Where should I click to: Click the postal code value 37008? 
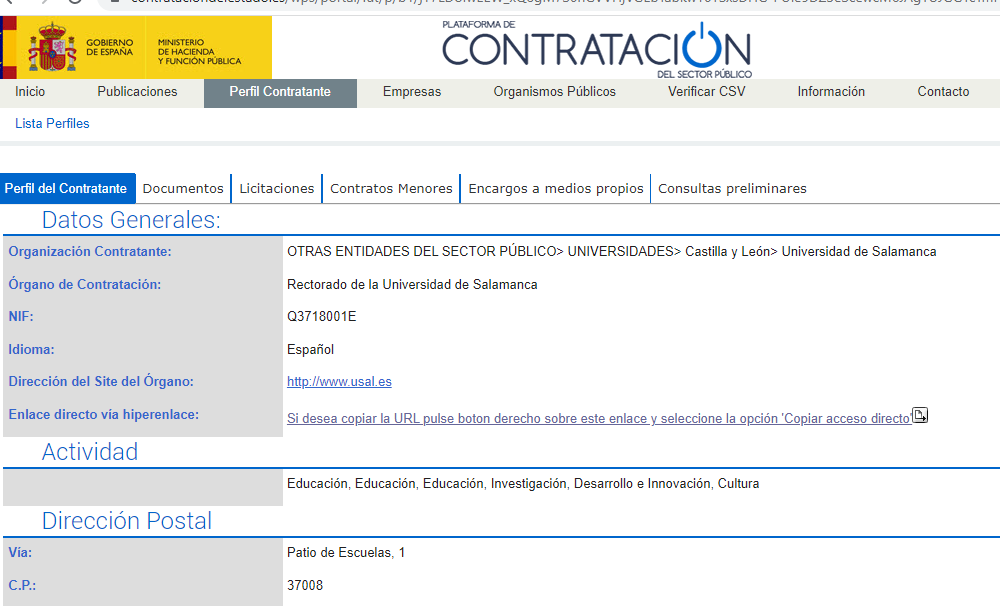[305, 586]
